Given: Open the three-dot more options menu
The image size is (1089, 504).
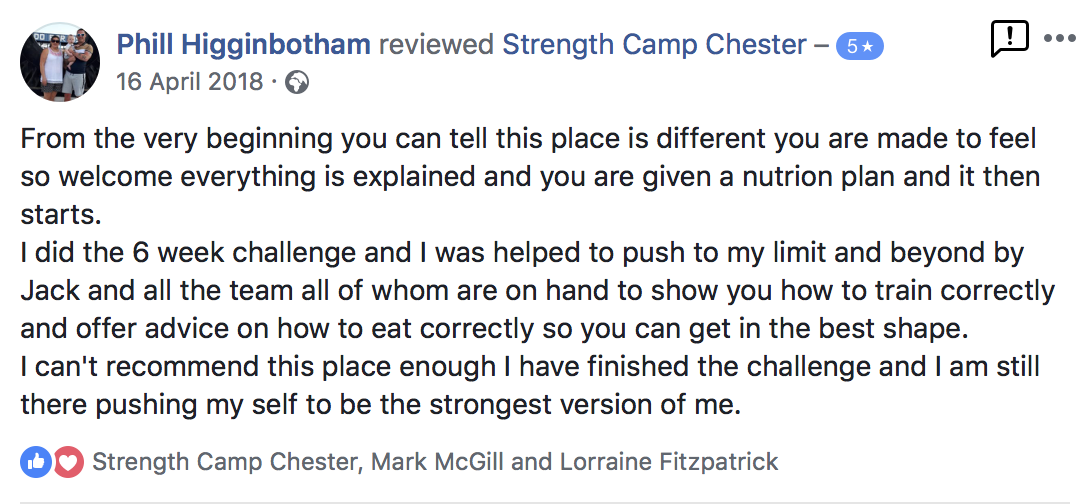Looking at the screenshot, I should point(1060,39).
